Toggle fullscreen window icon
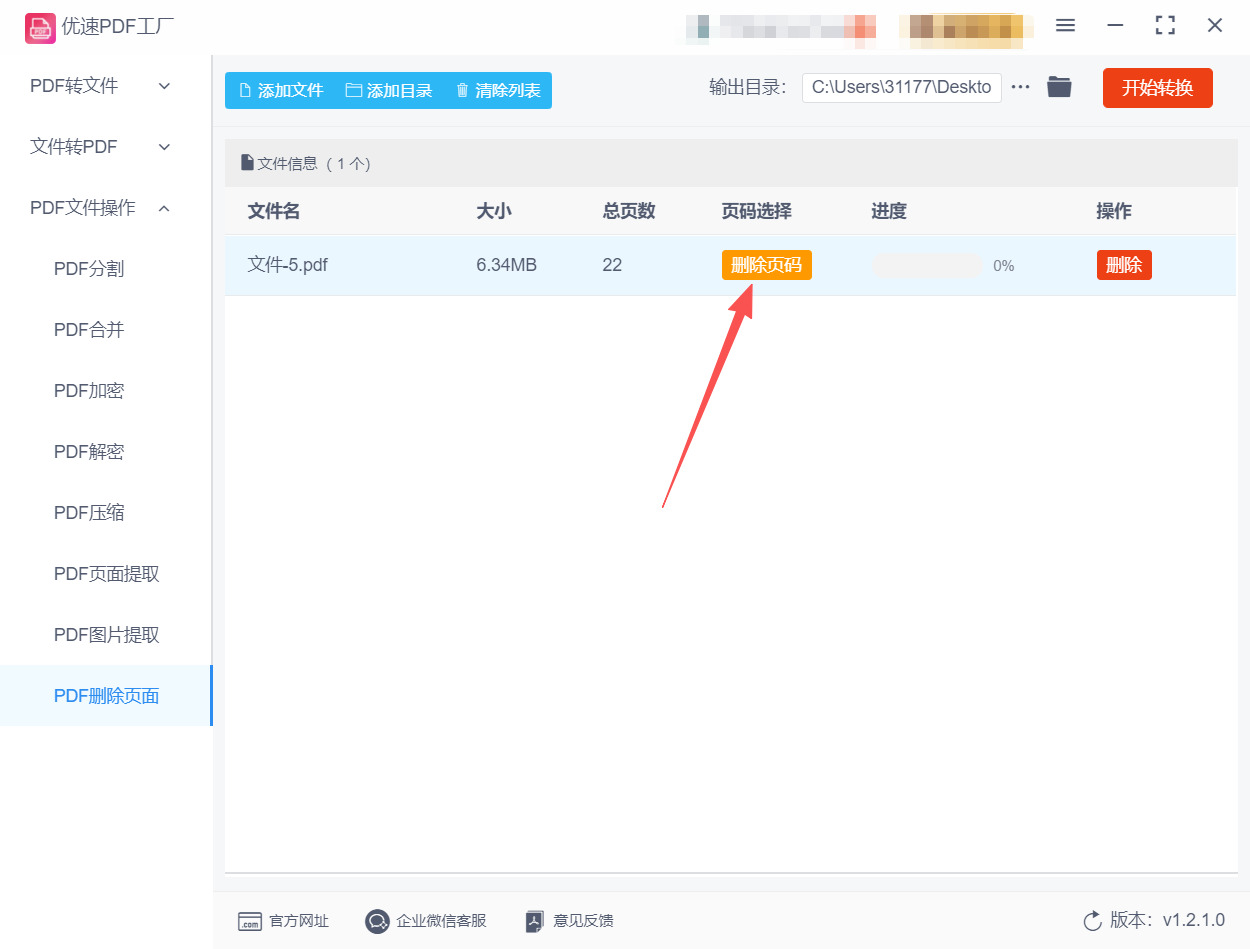Screen dimensions: 1250x949 click(1165, 26)
